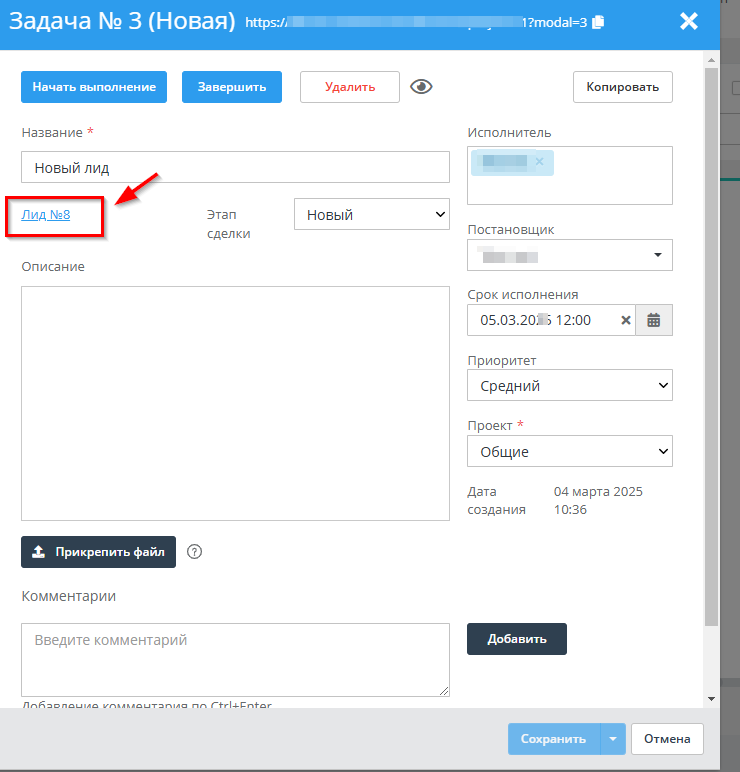Open the Приоритет dropdown
740x772 pixels.
(x=569, y=386)
